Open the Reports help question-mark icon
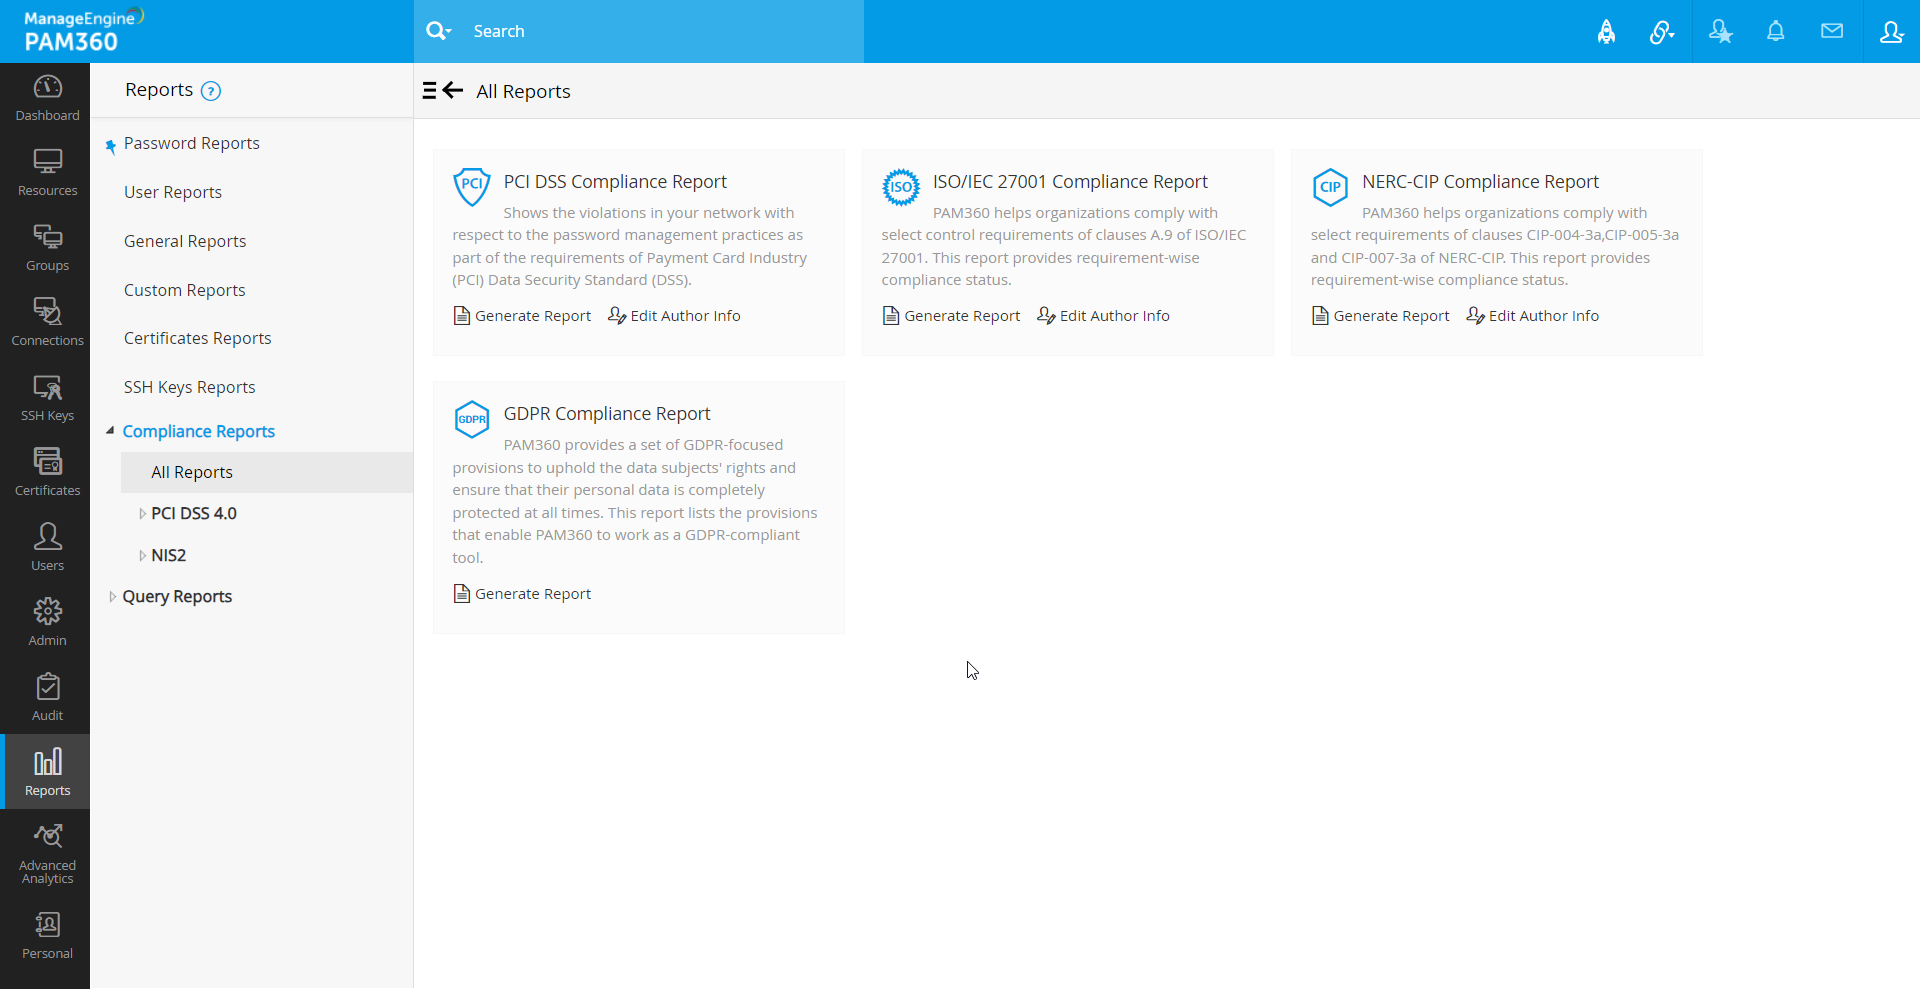Image resolution: width=1920 pixels, height=989 pixels. point(211,91)
